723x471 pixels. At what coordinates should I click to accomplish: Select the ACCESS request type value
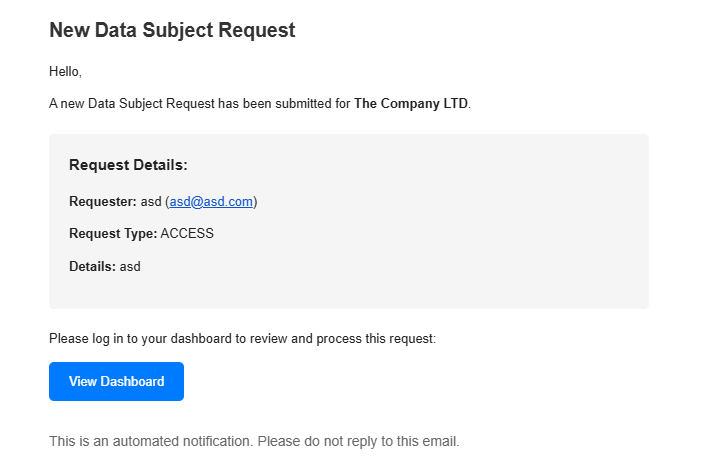coord(187,233)
